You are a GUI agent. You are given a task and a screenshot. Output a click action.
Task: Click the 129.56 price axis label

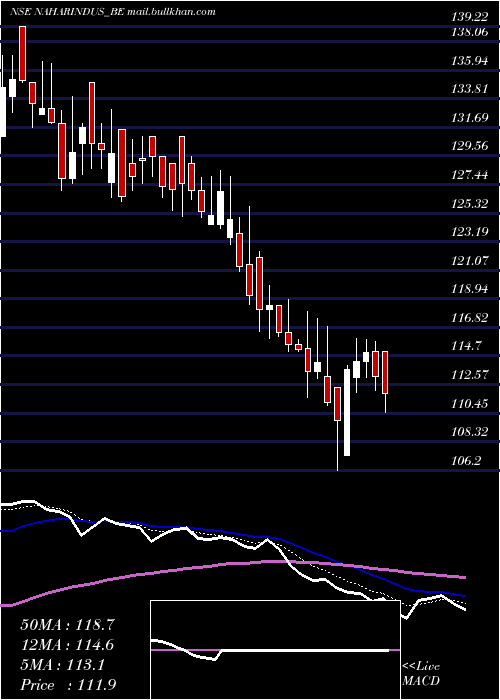(470, 146)
